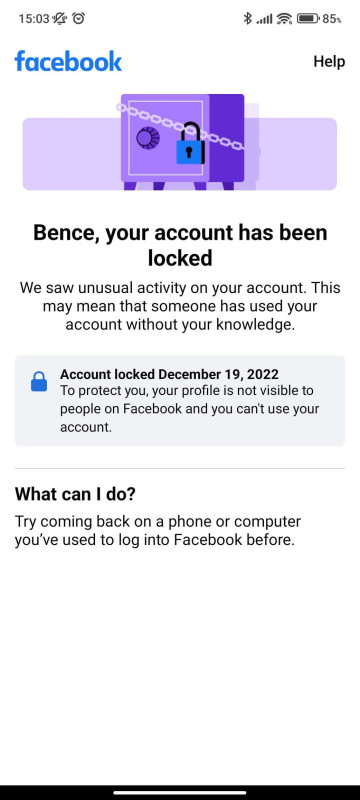Tap the Account locked December 19, 2022 notice

tap(179, 401)
